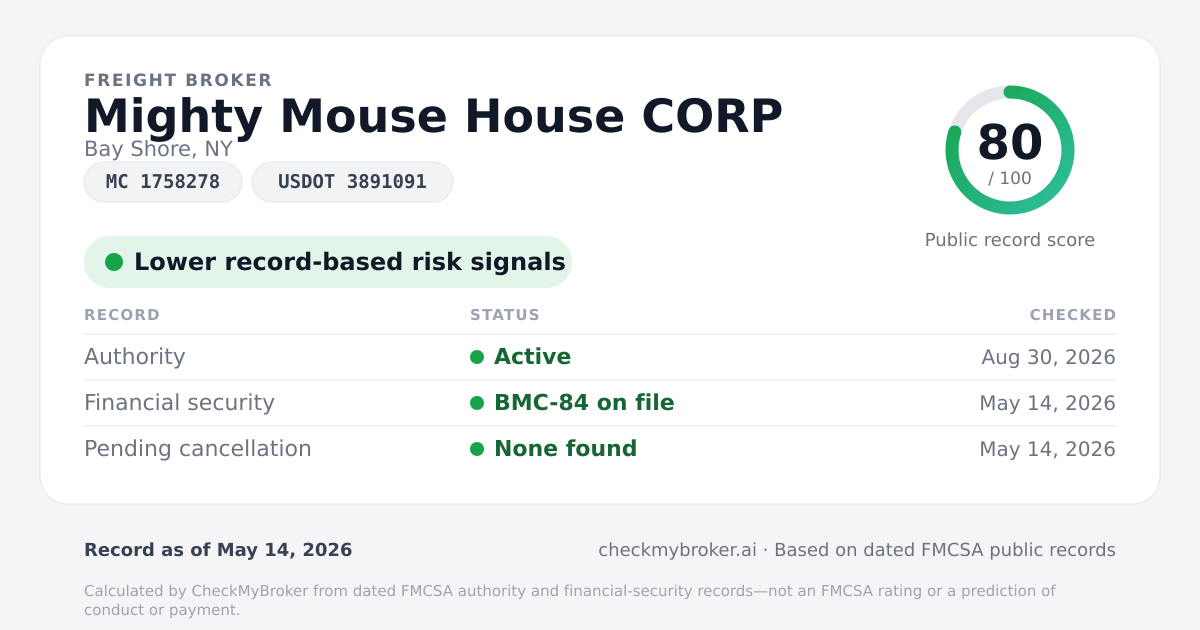The image size is (1200, 630).
Task: Click the Mighty Mouse House CORP title
Action: (x=433, y=116)
